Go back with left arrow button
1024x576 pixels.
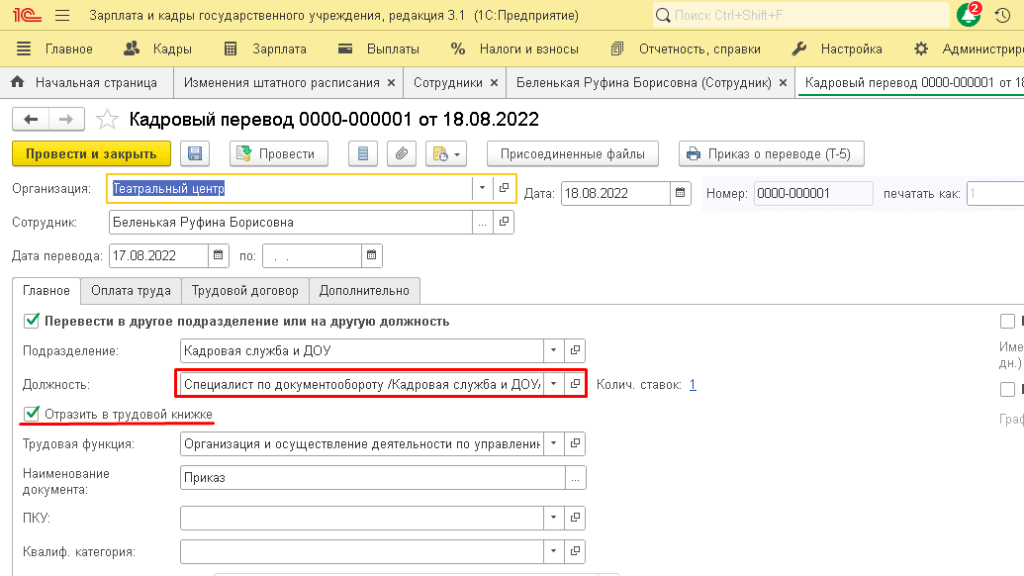[x=30, y=120]
